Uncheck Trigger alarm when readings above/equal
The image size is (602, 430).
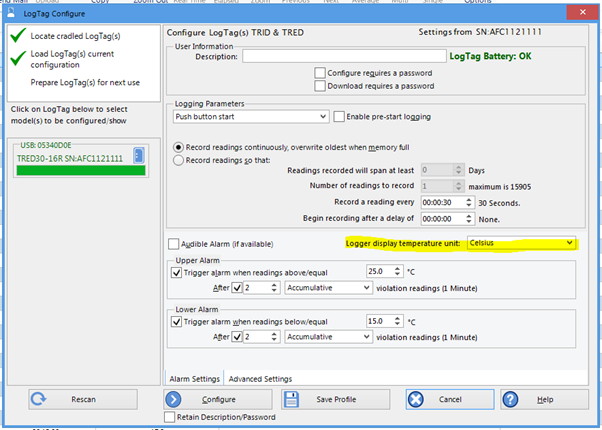[176, 273]
